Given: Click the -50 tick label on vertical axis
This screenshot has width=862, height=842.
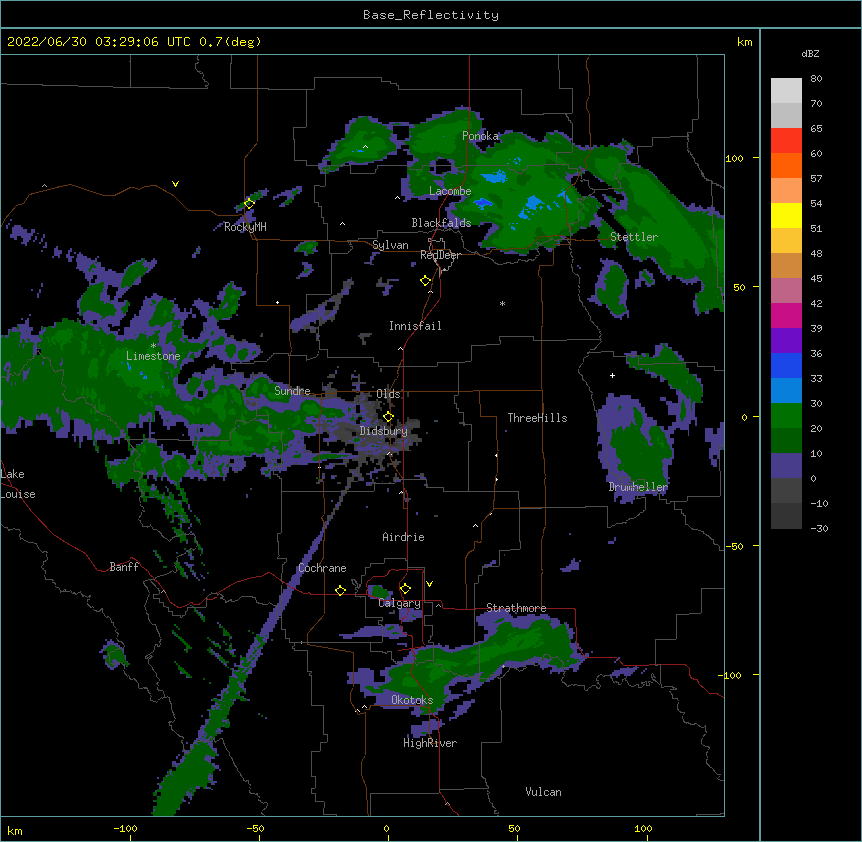Looking at the screenshot, I should (x=734, y=546).
